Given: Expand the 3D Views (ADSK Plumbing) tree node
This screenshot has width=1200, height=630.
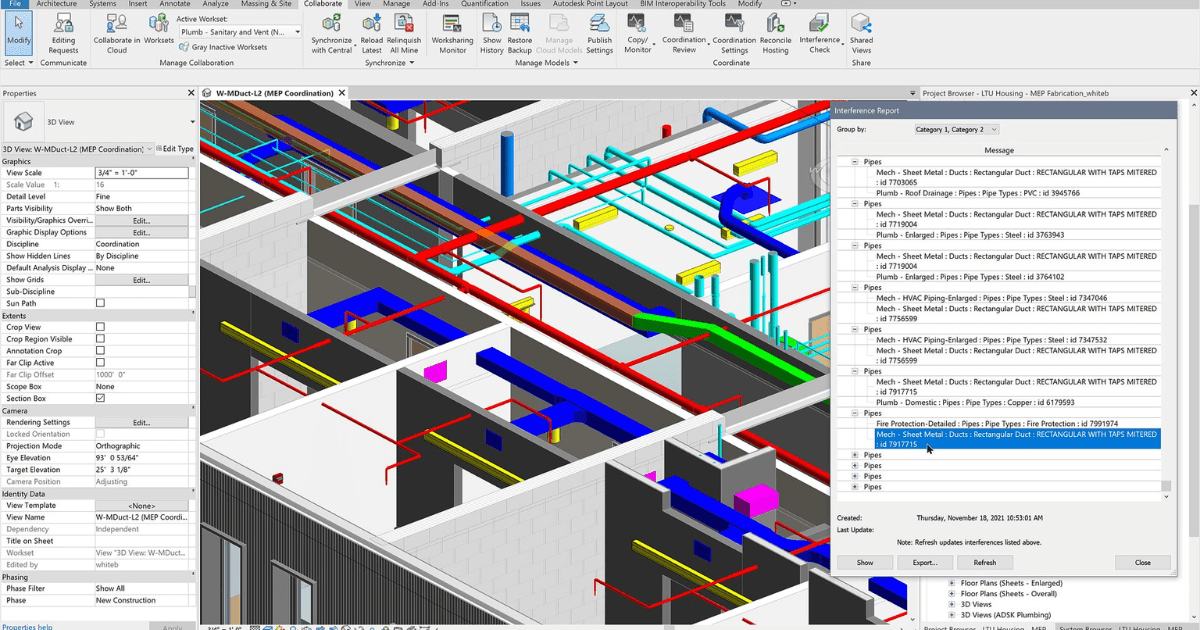Looking at the screenshot, I should click(x=952, y=615).
